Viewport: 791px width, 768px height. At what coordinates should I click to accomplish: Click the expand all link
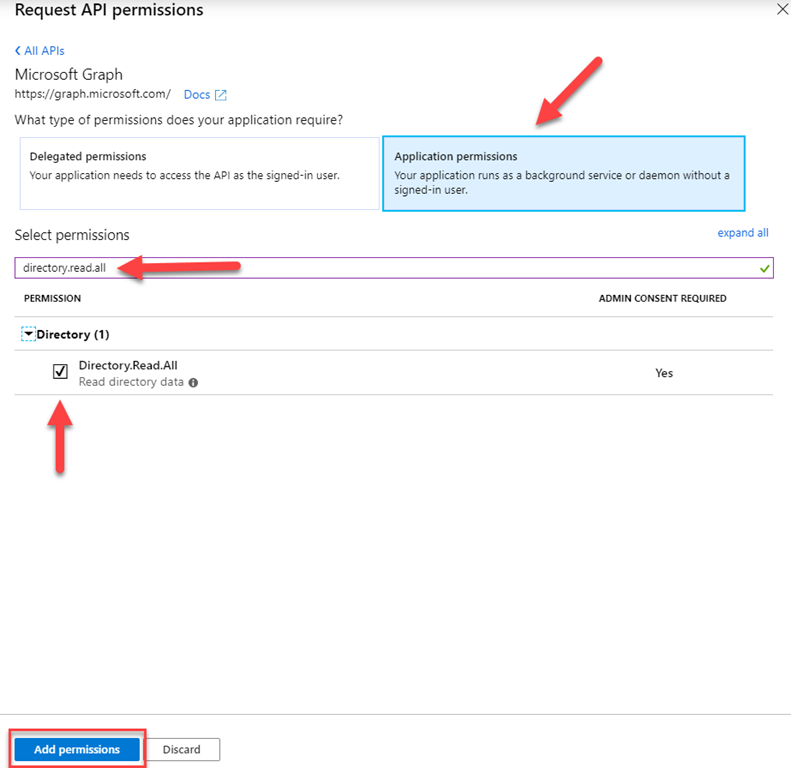(742, 233)
